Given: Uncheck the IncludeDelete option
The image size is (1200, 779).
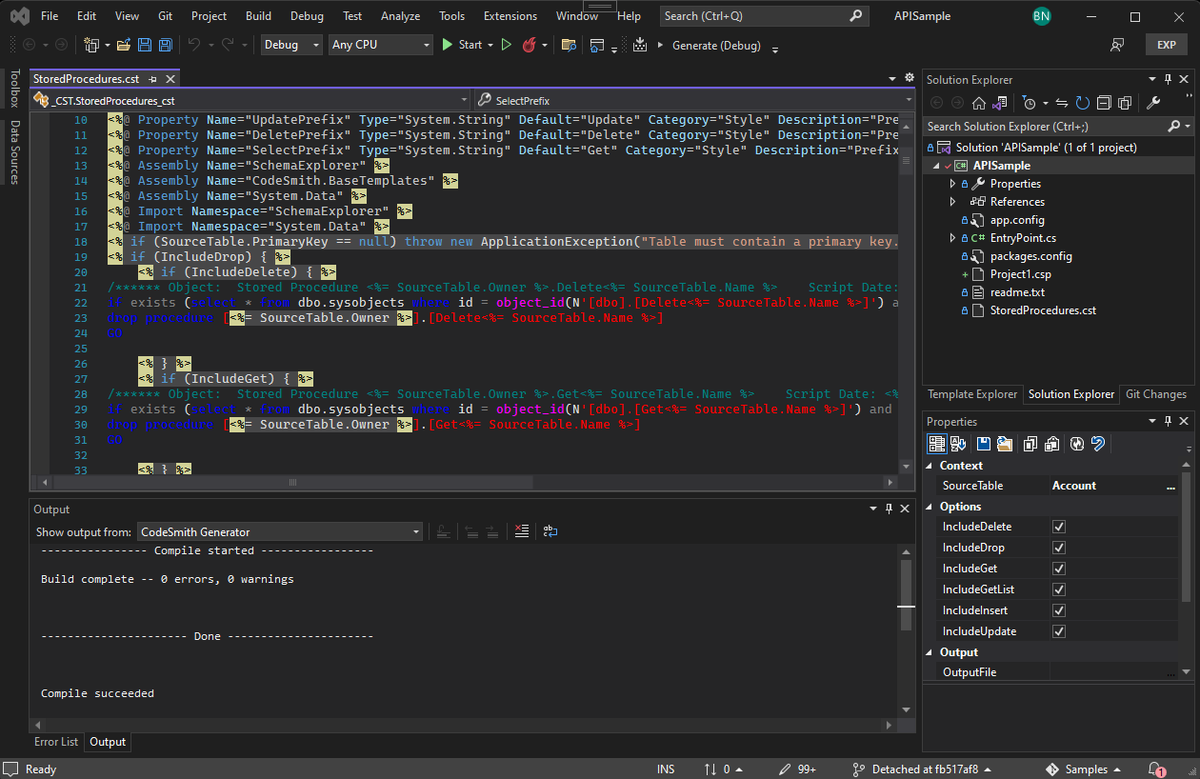Looking at the screenshot, I should click(1059, 527).
